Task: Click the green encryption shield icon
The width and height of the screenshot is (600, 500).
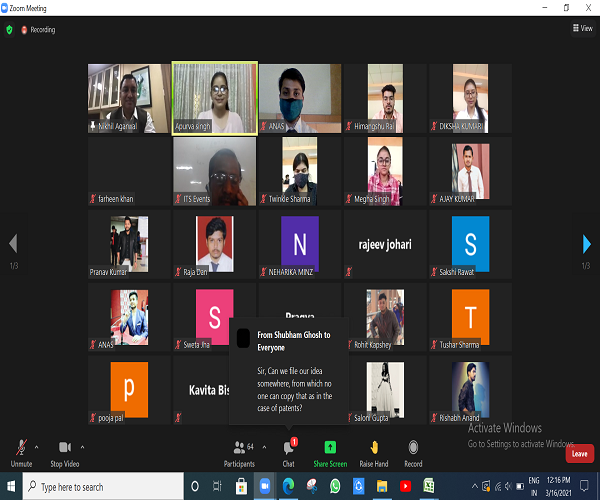Action: point(9,29)
